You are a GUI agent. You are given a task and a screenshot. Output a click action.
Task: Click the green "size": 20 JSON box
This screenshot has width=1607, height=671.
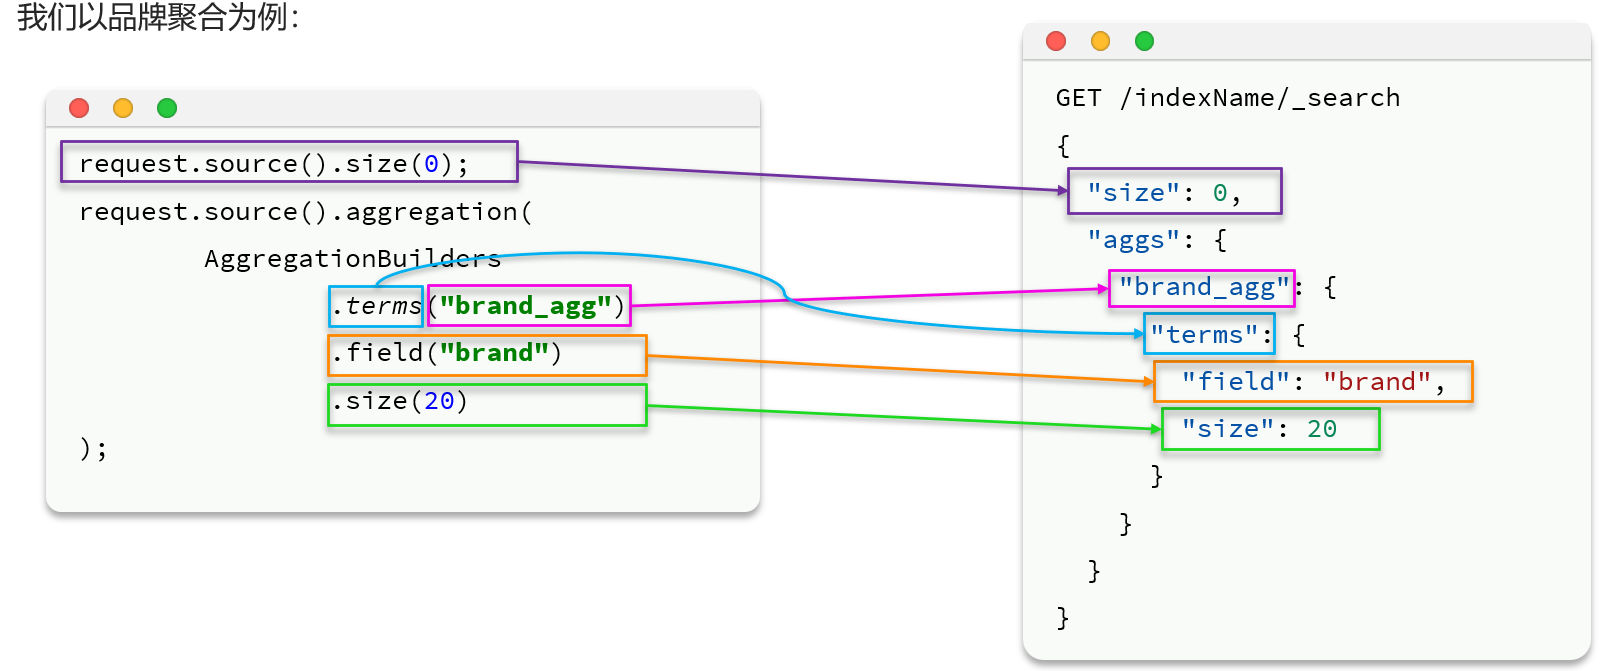pyautogui.click(x=1270, y=429)
